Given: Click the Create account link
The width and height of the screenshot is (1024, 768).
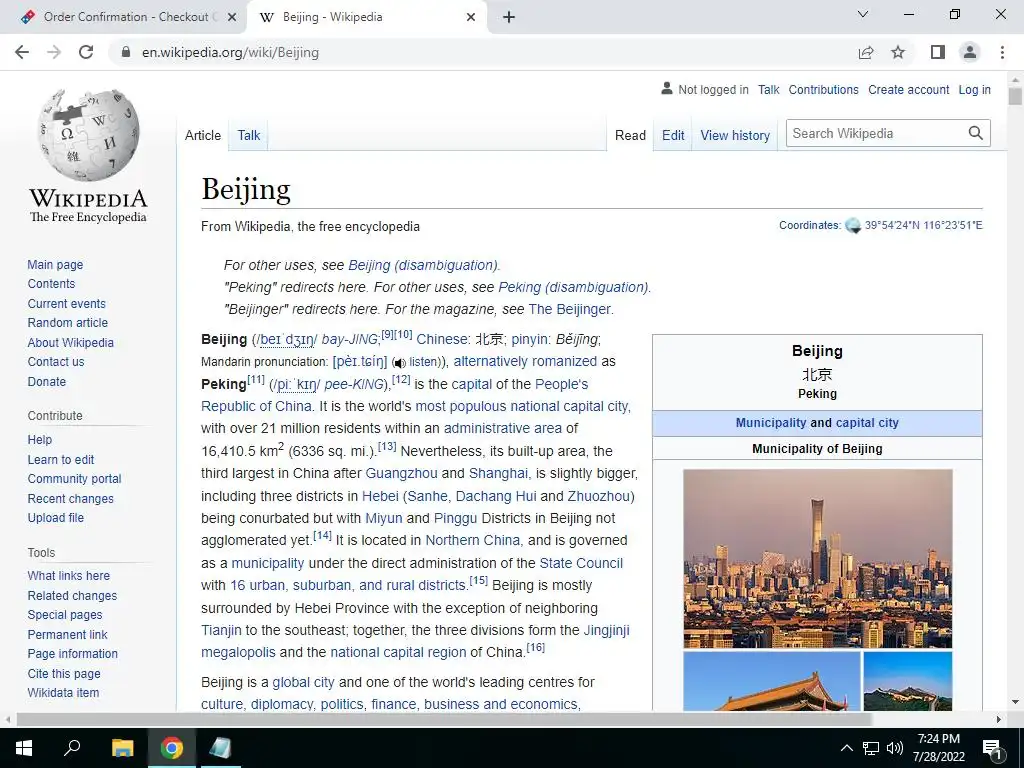Looking at the screenshot, I should point(908,89).
